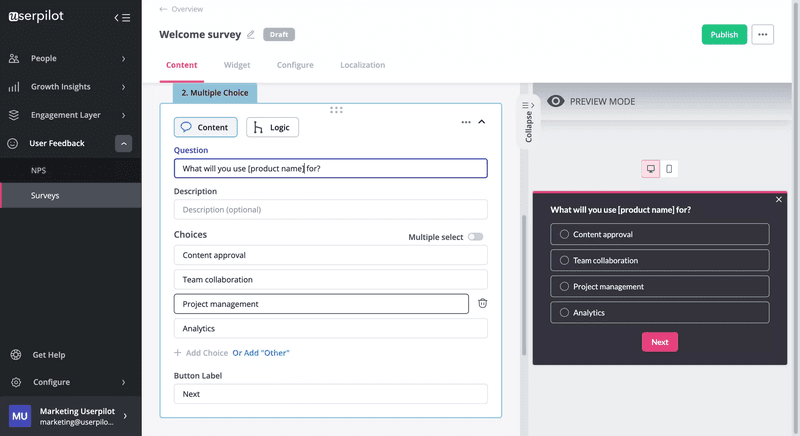Click the Engagement Layer stack icon
Viewport: 800px width, 436px height.
point(14,115)
